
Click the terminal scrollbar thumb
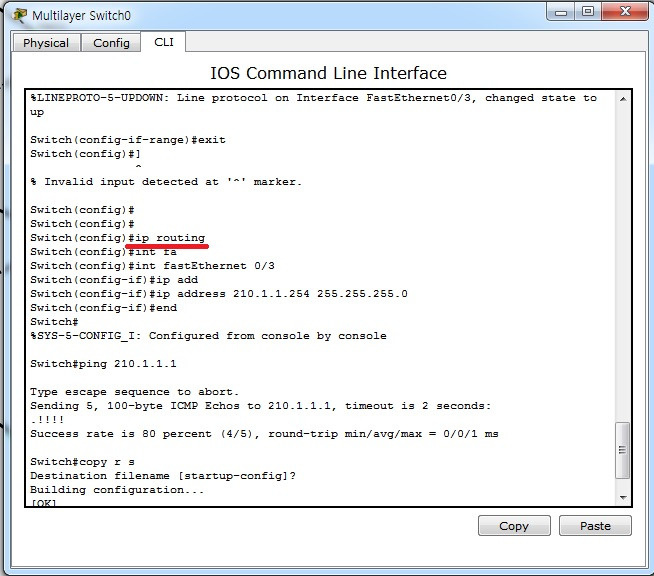(x=623, y=450)
